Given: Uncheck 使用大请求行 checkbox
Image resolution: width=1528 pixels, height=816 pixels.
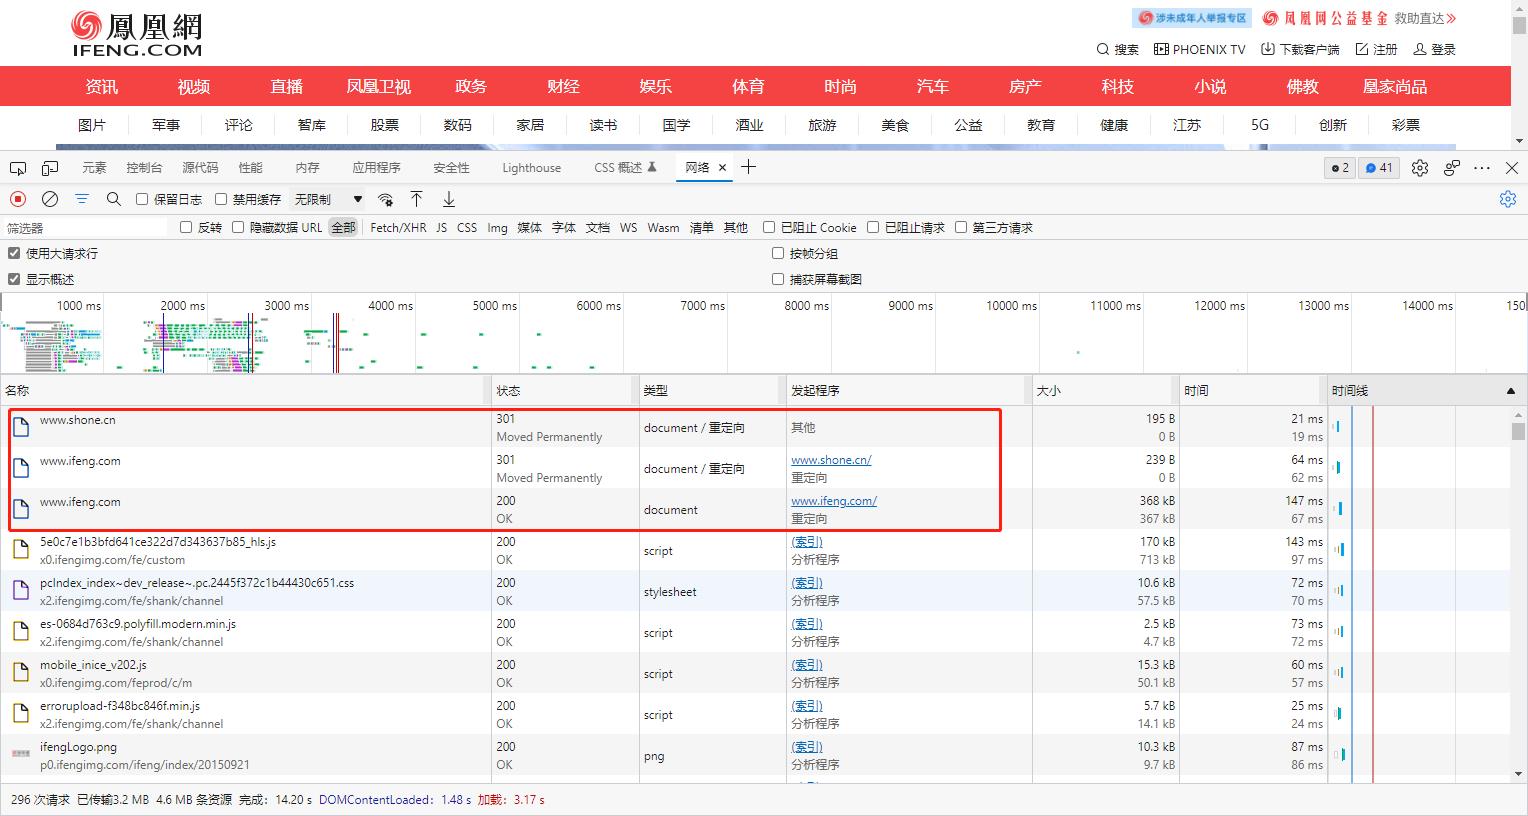Looking at the screenshot, I should click(x=14, y=253).
